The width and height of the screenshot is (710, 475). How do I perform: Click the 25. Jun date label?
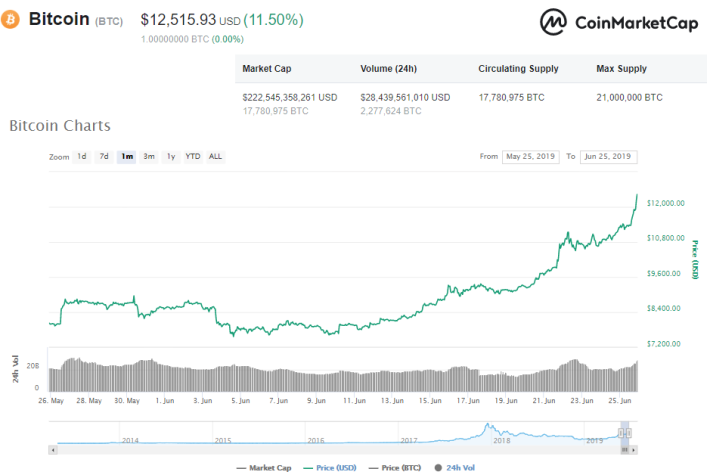pos(620,401)
